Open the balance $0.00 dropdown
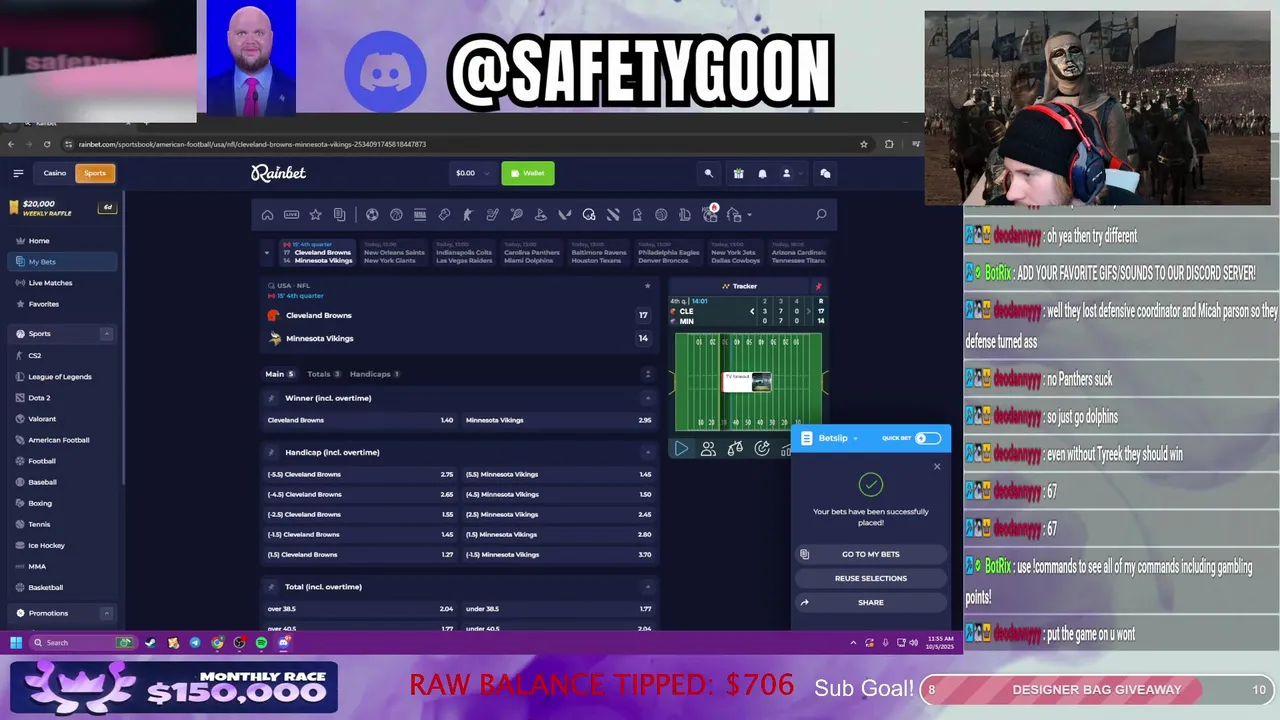 pyautogui.click(x=473, y=173)
